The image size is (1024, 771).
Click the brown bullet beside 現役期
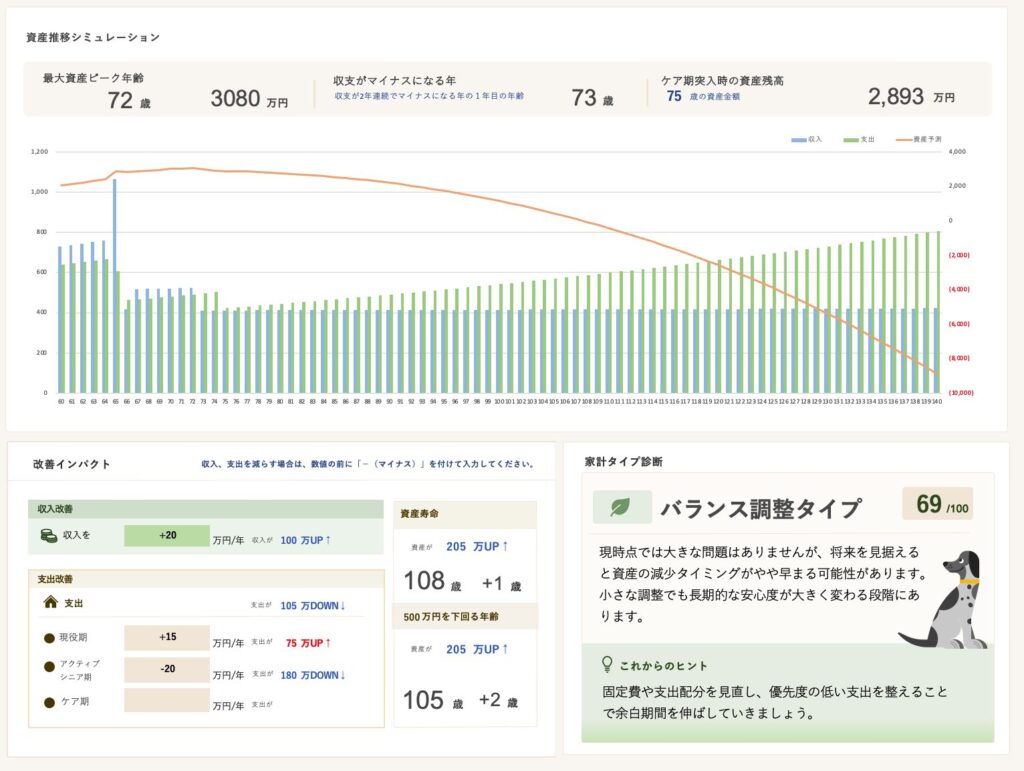point(48,638)
